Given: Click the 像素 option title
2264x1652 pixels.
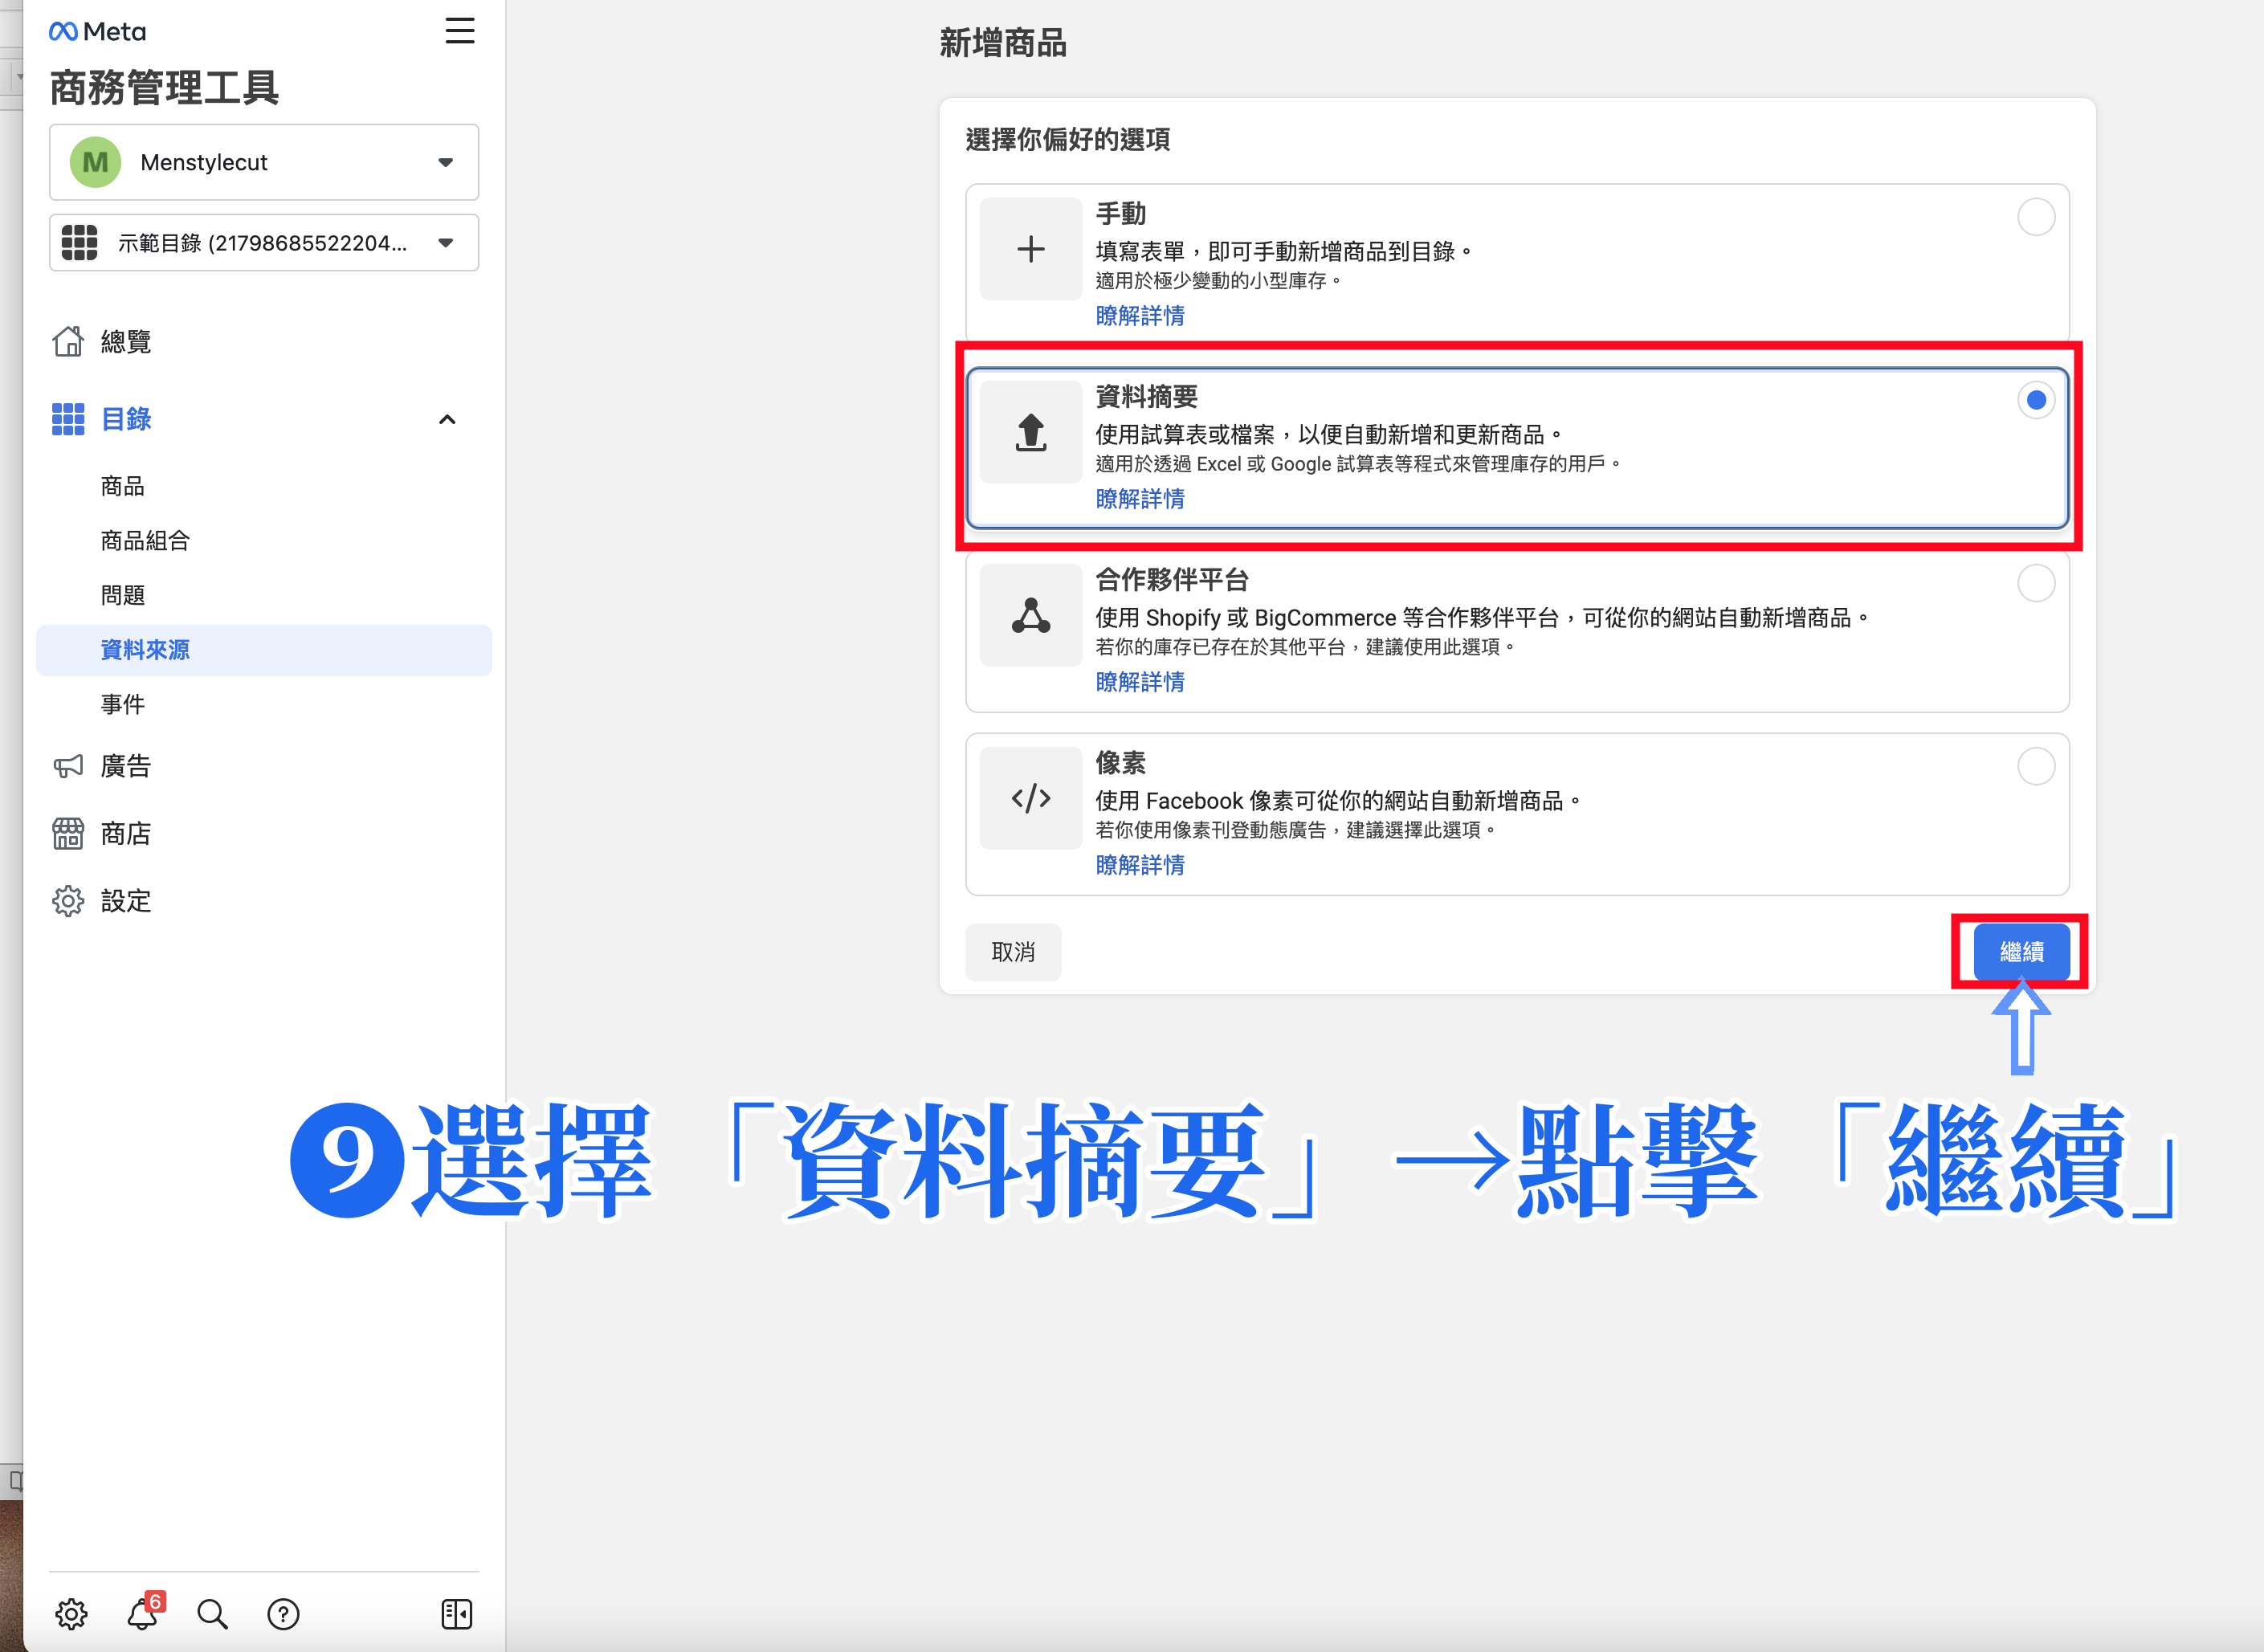Looking at the screenshot, I should tap(1121, 763).
